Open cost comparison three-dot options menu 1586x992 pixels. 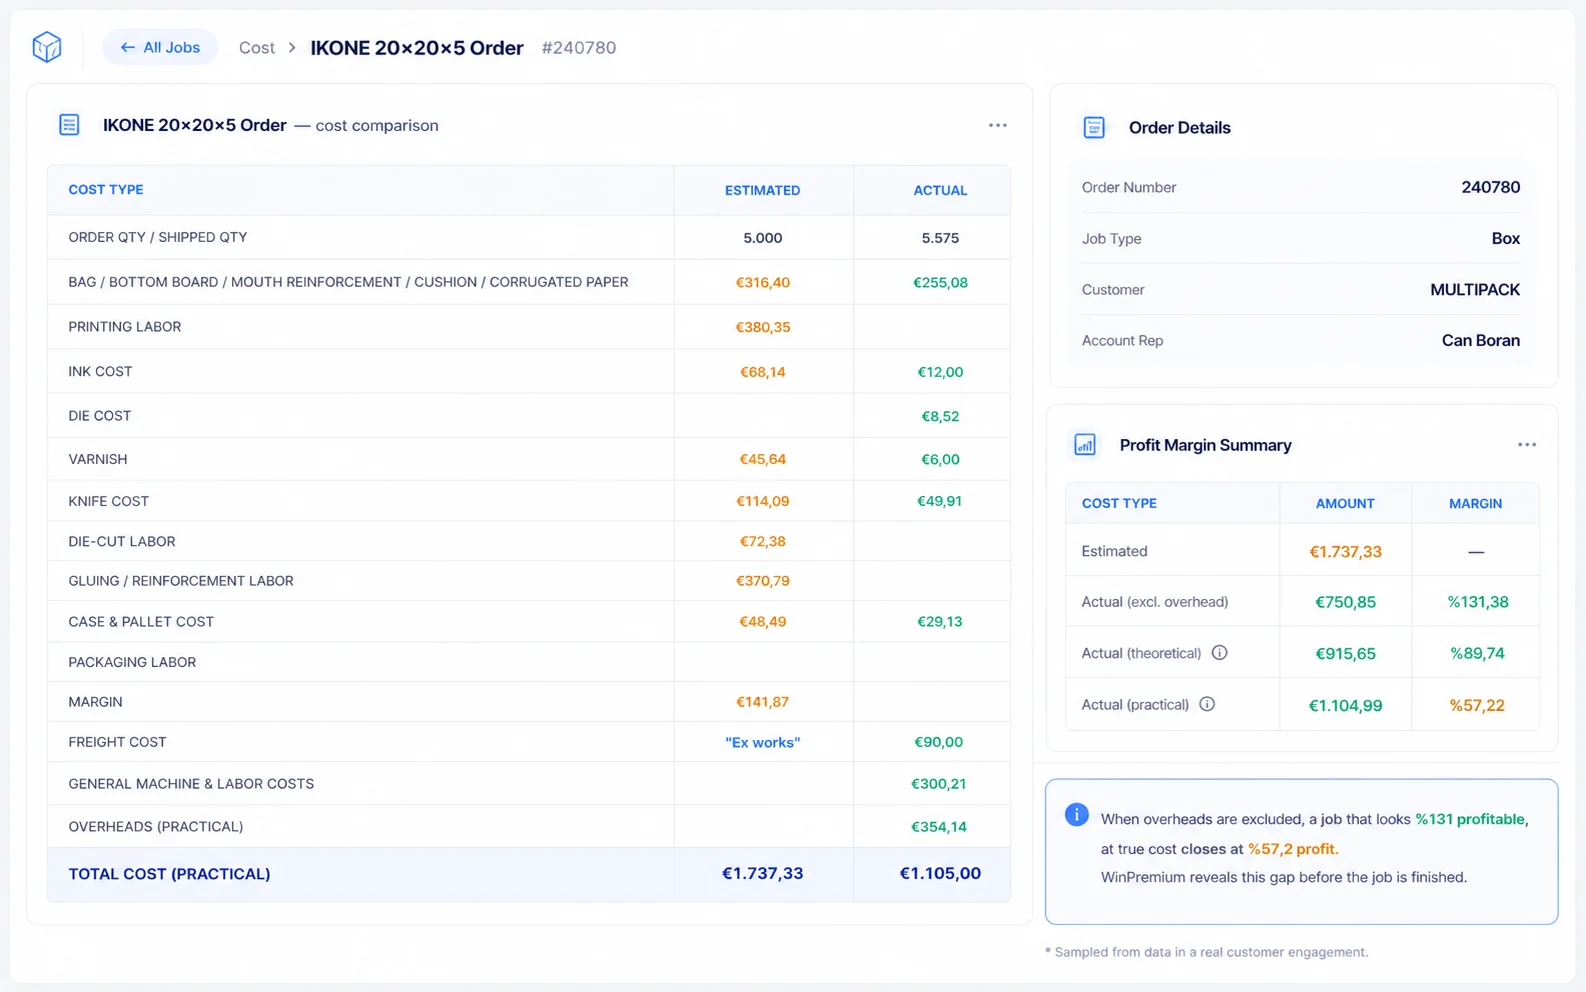[997, 125]
